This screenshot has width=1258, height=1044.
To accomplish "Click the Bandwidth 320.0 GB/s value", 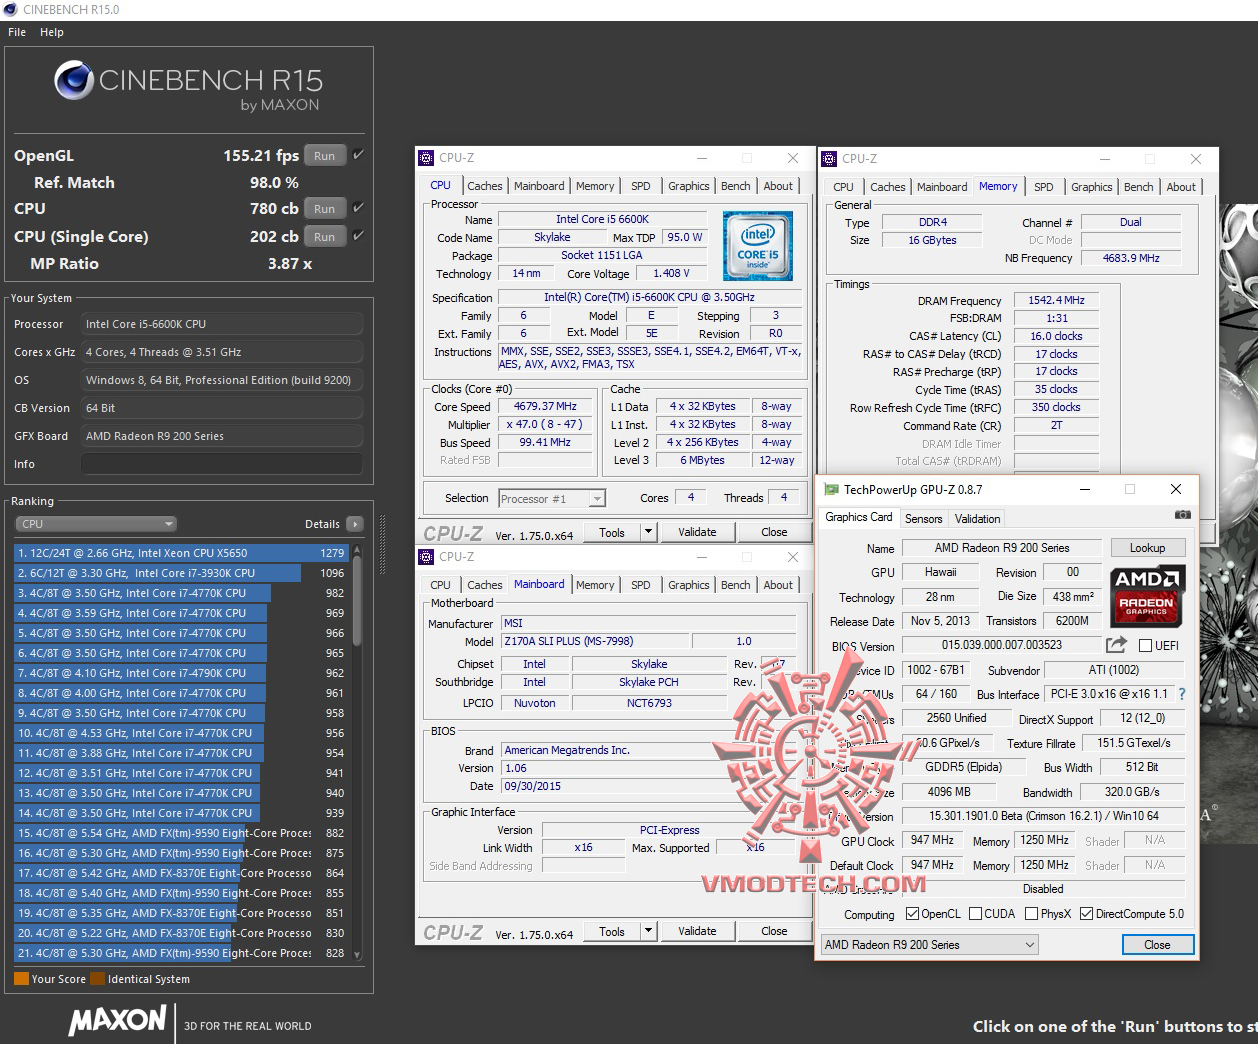I will point(1132,792).
